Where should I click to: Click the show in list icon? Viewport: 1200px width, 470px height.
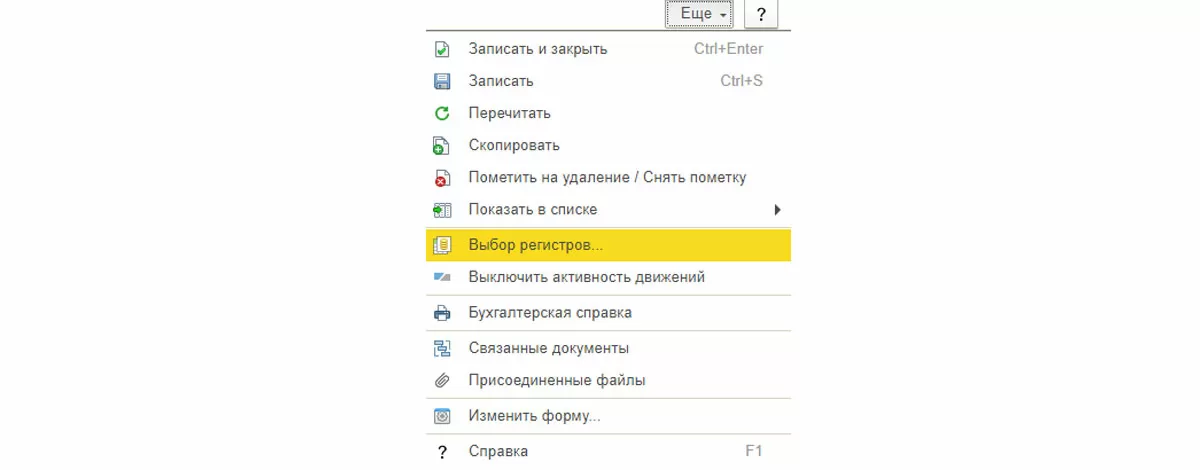point(442,209)
